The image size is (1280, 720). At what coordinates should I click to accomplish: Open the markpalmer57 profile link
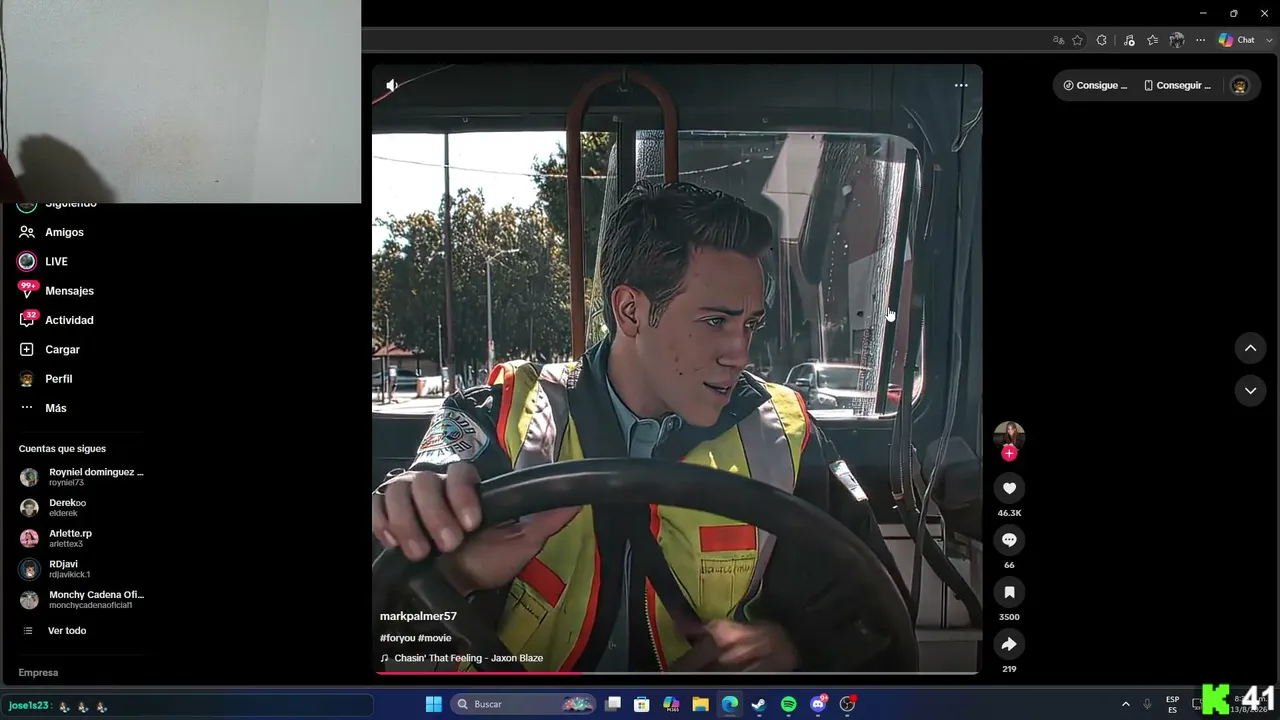[x=418, y=616]
